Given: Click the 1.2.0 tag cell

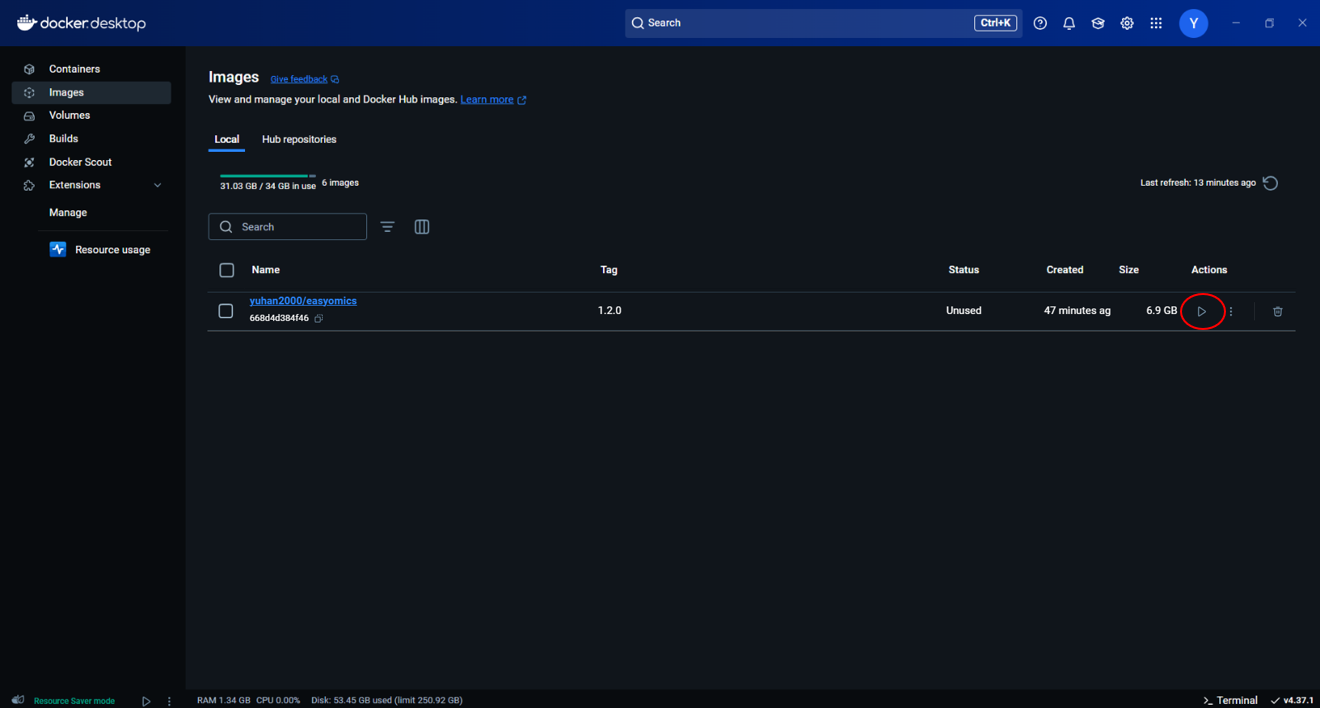Looking at the screenshot, I should 610,311.
